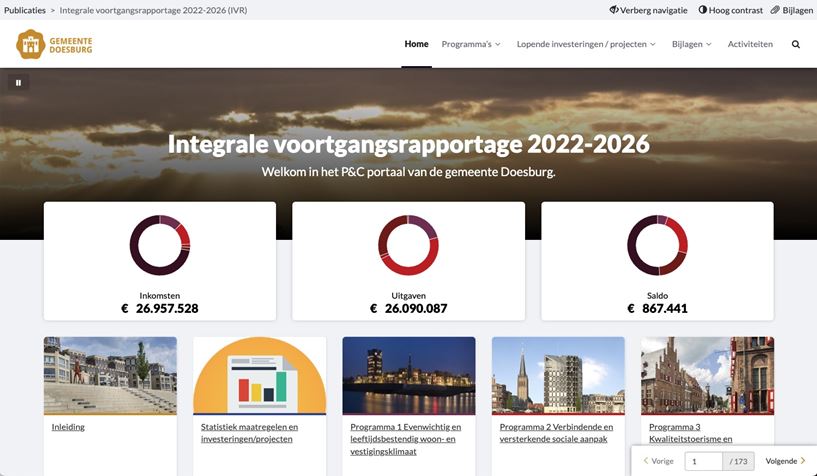Click the Publicaties breadcrumb link
This screenshot has height=476, width=817.
click(x=25, y=10)
